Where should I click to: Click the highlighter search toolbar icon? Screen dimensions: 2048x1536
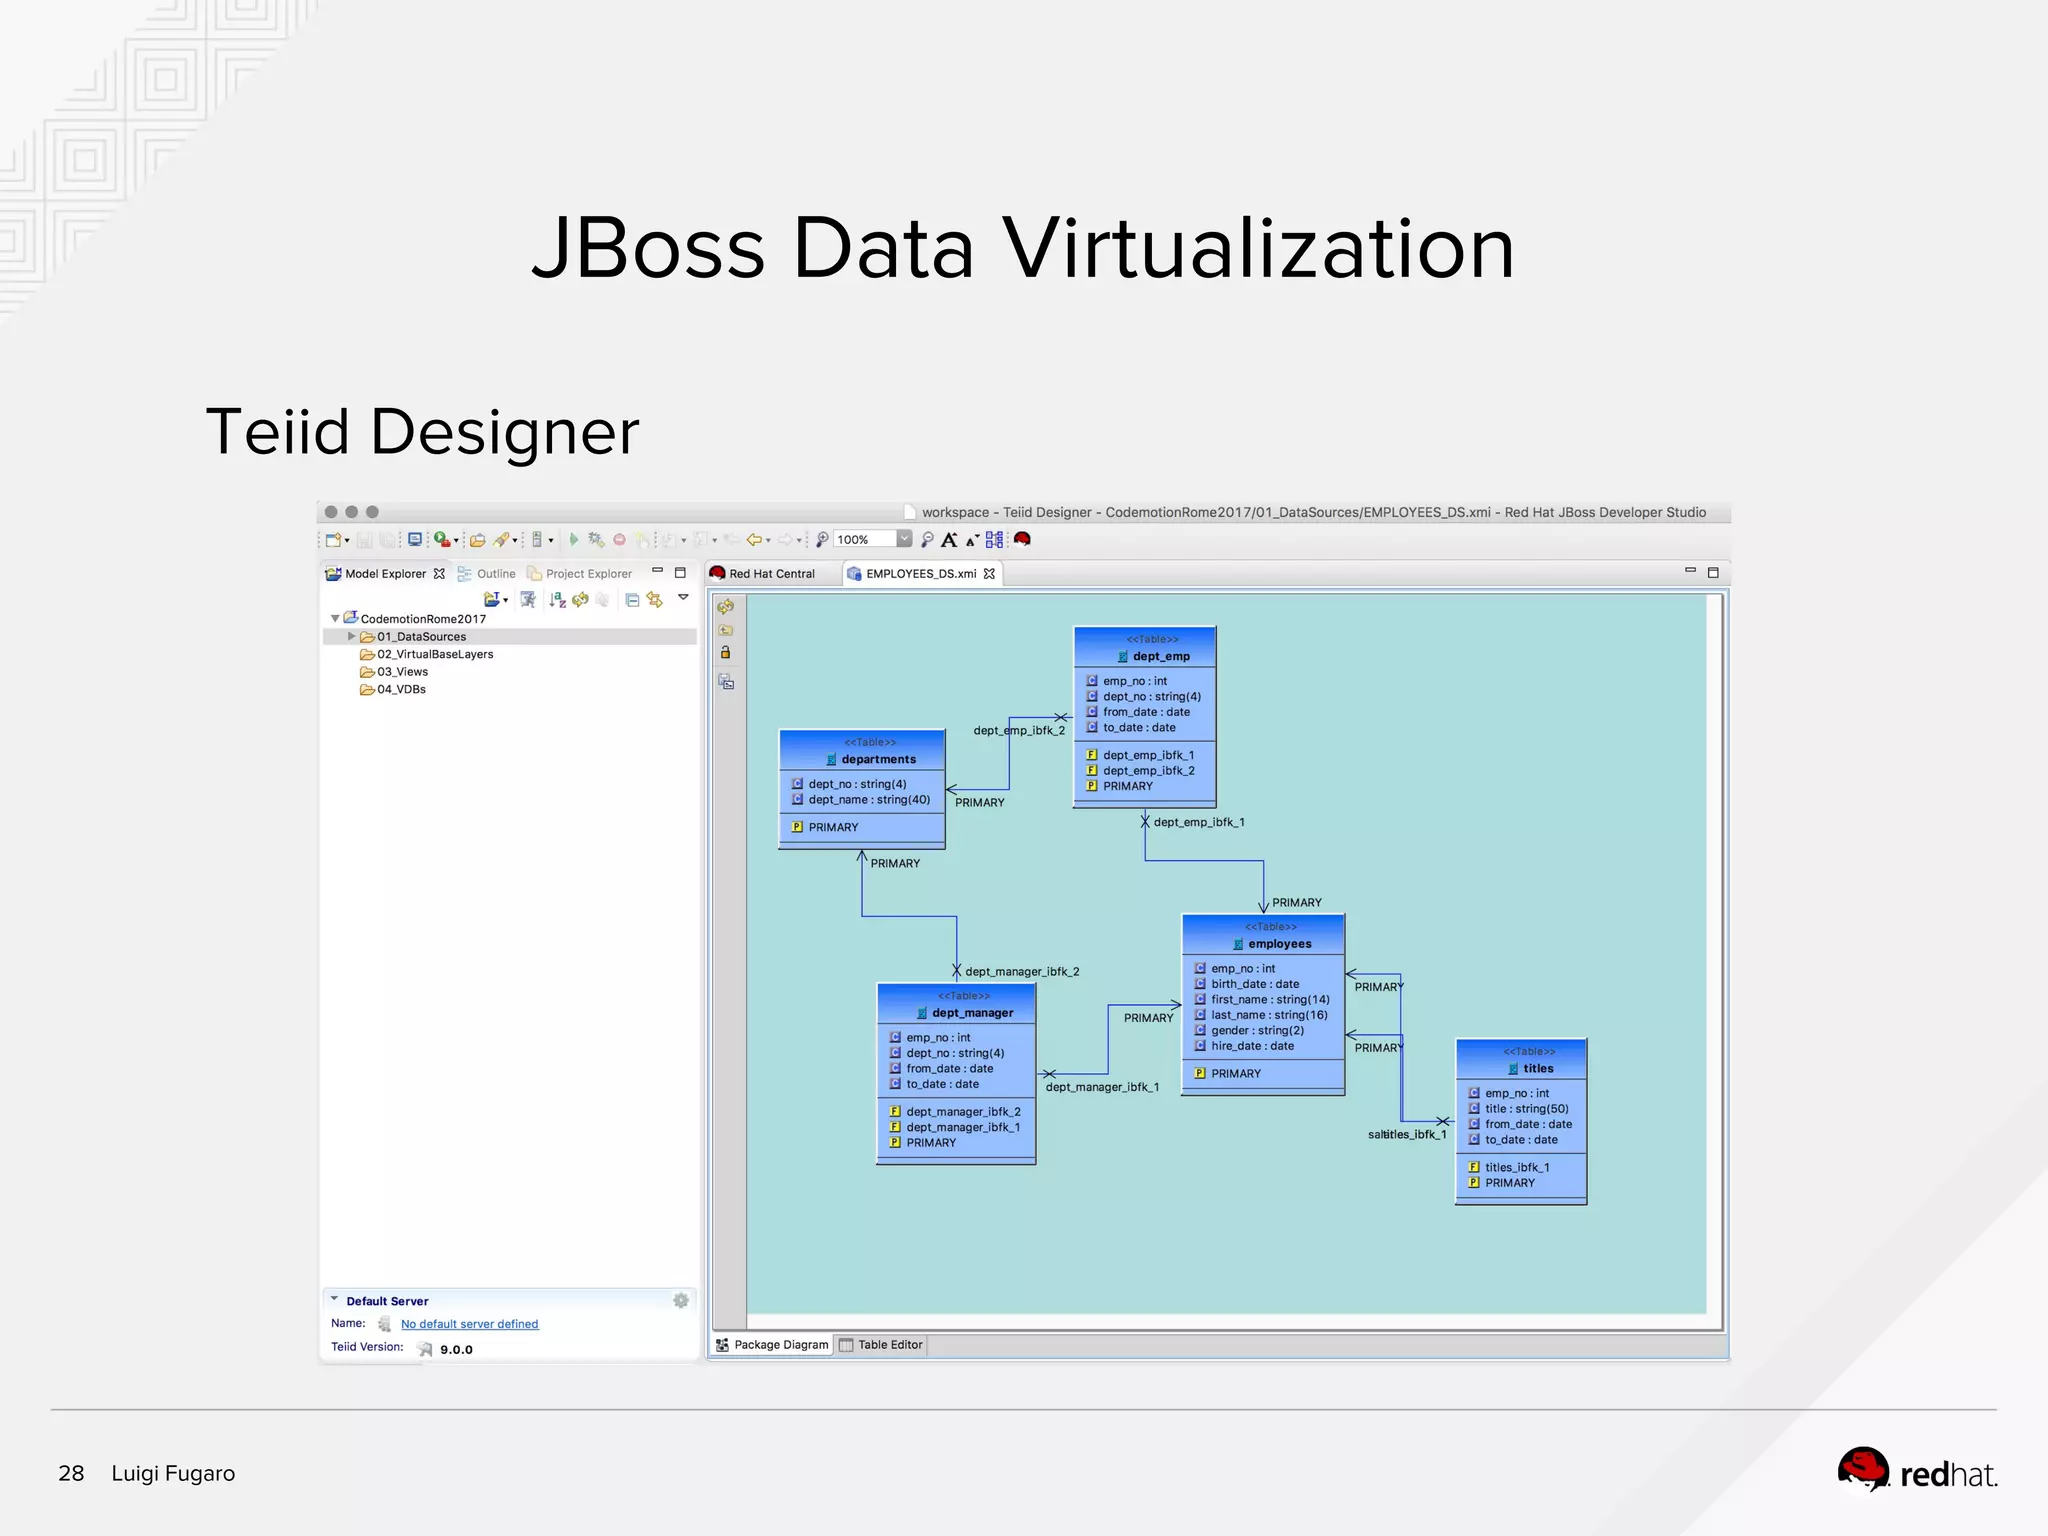tap(502, 540)
